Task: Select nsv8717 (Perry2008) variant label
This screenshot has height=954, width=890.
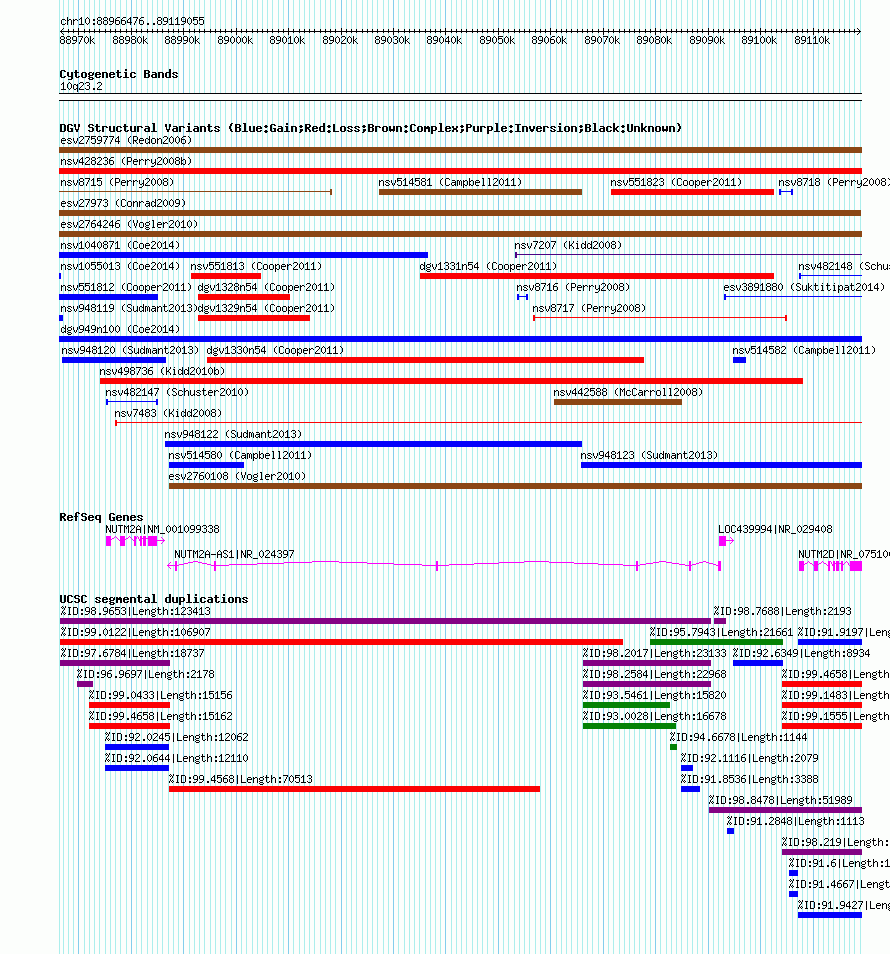Action: pyautogui.click(x=589, y=308)
